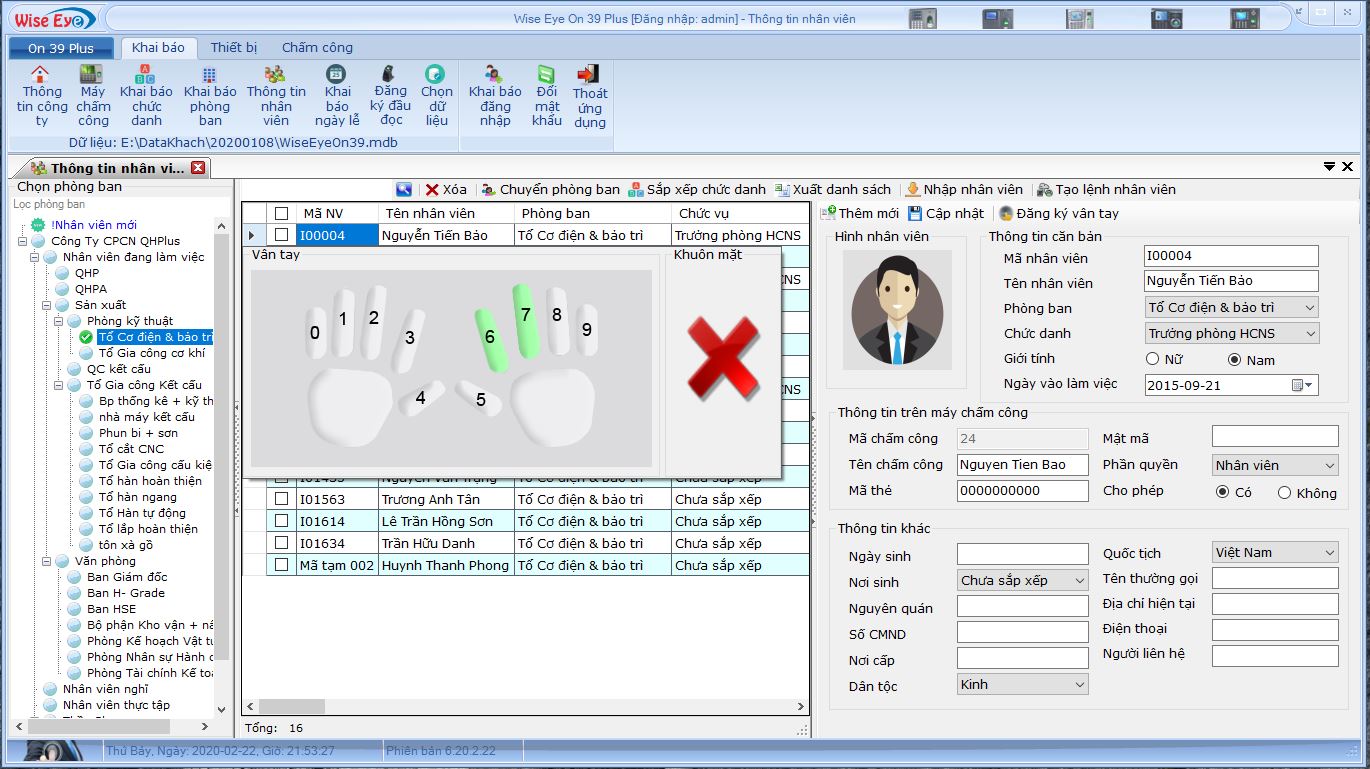Open the Quốc tịch dropdown

coord(1329,553)
